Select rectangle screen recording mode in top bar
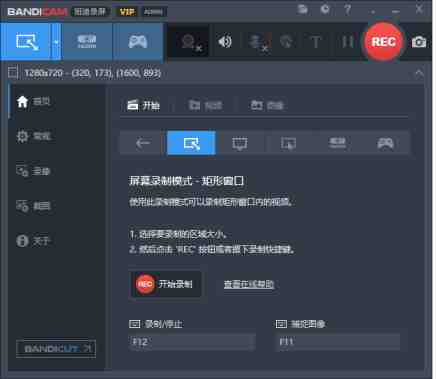Viewport: 436px width, 379px height. tap(26, 42)
